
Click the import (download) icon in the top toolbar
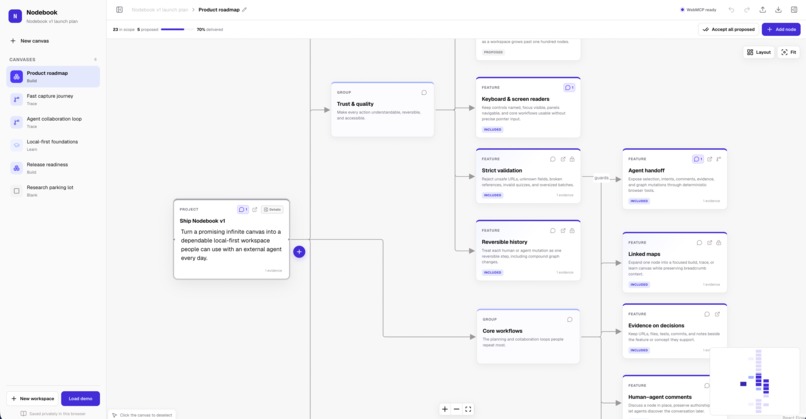[778, 10]
